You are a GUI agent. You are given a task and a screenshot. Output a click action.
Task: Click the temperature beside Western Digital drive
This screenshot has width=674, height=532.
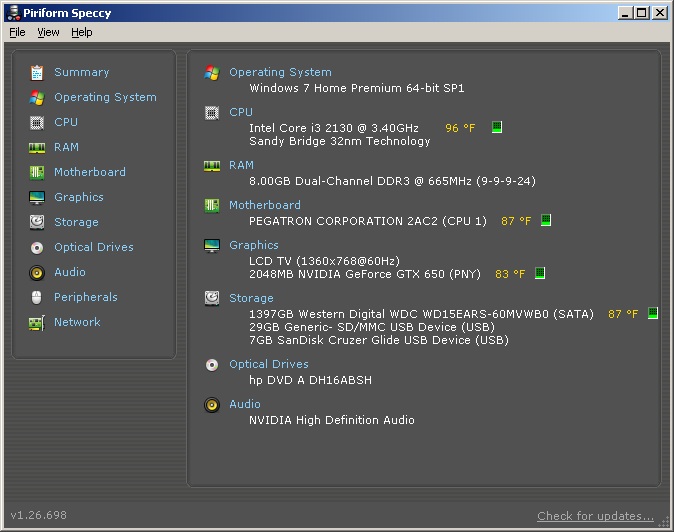coord(623,314)
